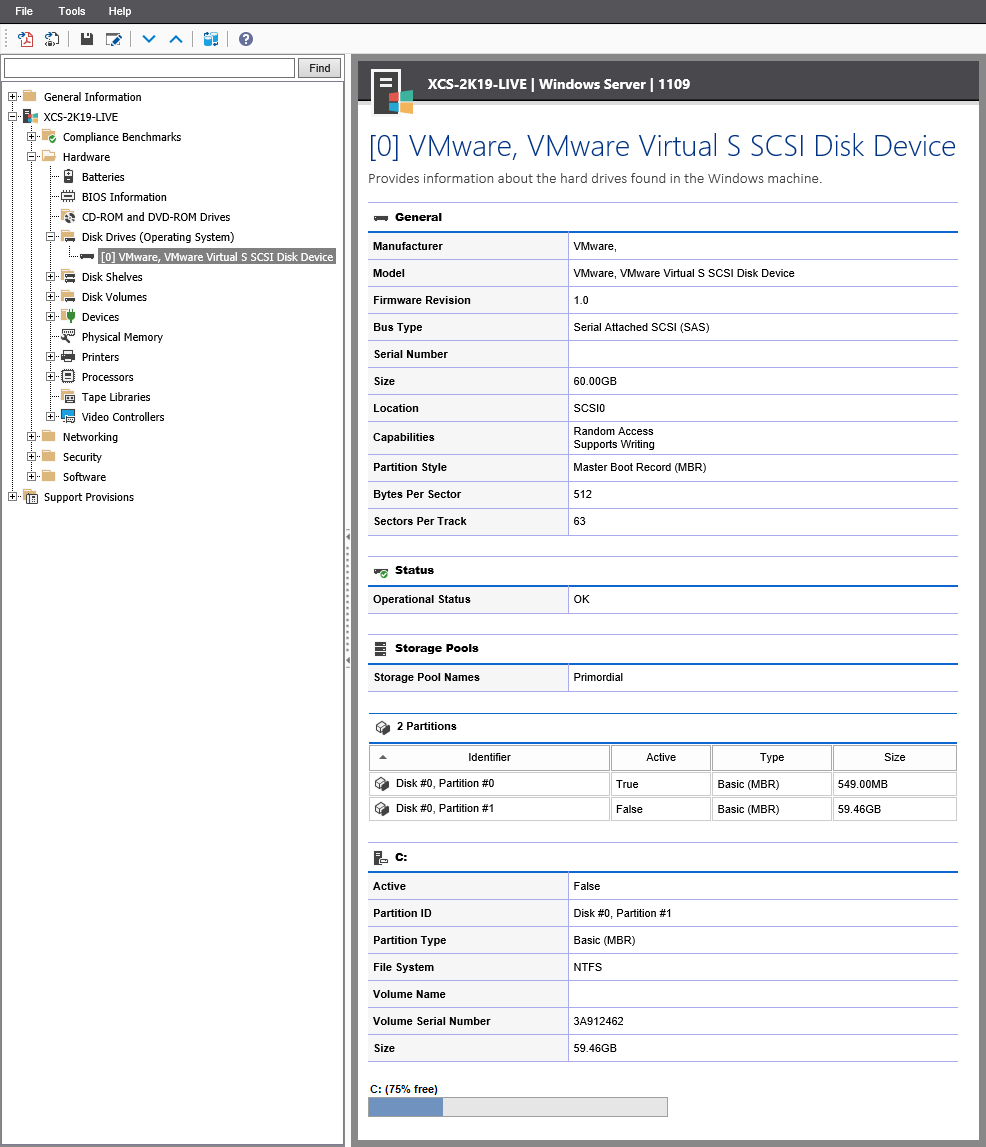The height and width of the screenshot is (1147, 986).
Task: Sort partitions by Type column header
Action: (772, 757)
